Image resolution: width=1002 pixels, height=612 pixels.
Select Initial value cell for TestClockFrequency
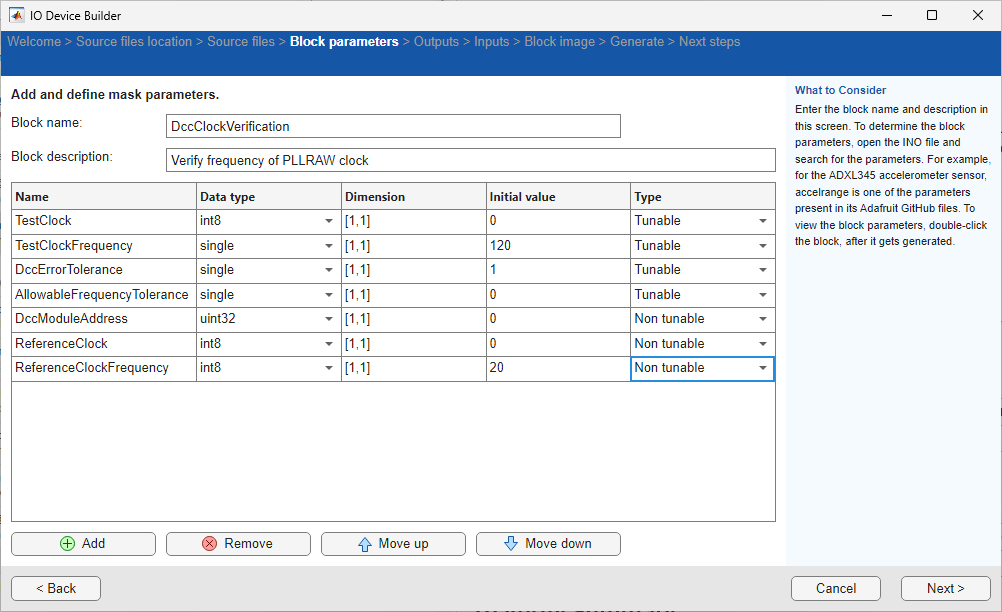click(557, 246)
